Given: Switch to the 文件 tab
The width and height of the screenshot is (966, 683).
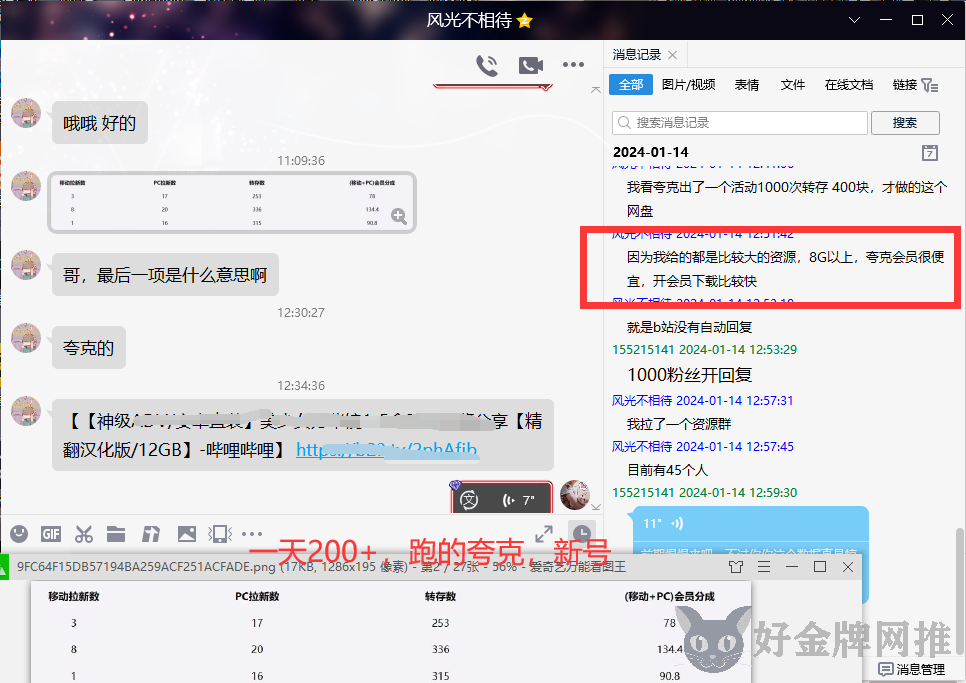Looking at the screenshot, I should pyautogui.click(x=793, y=85).
